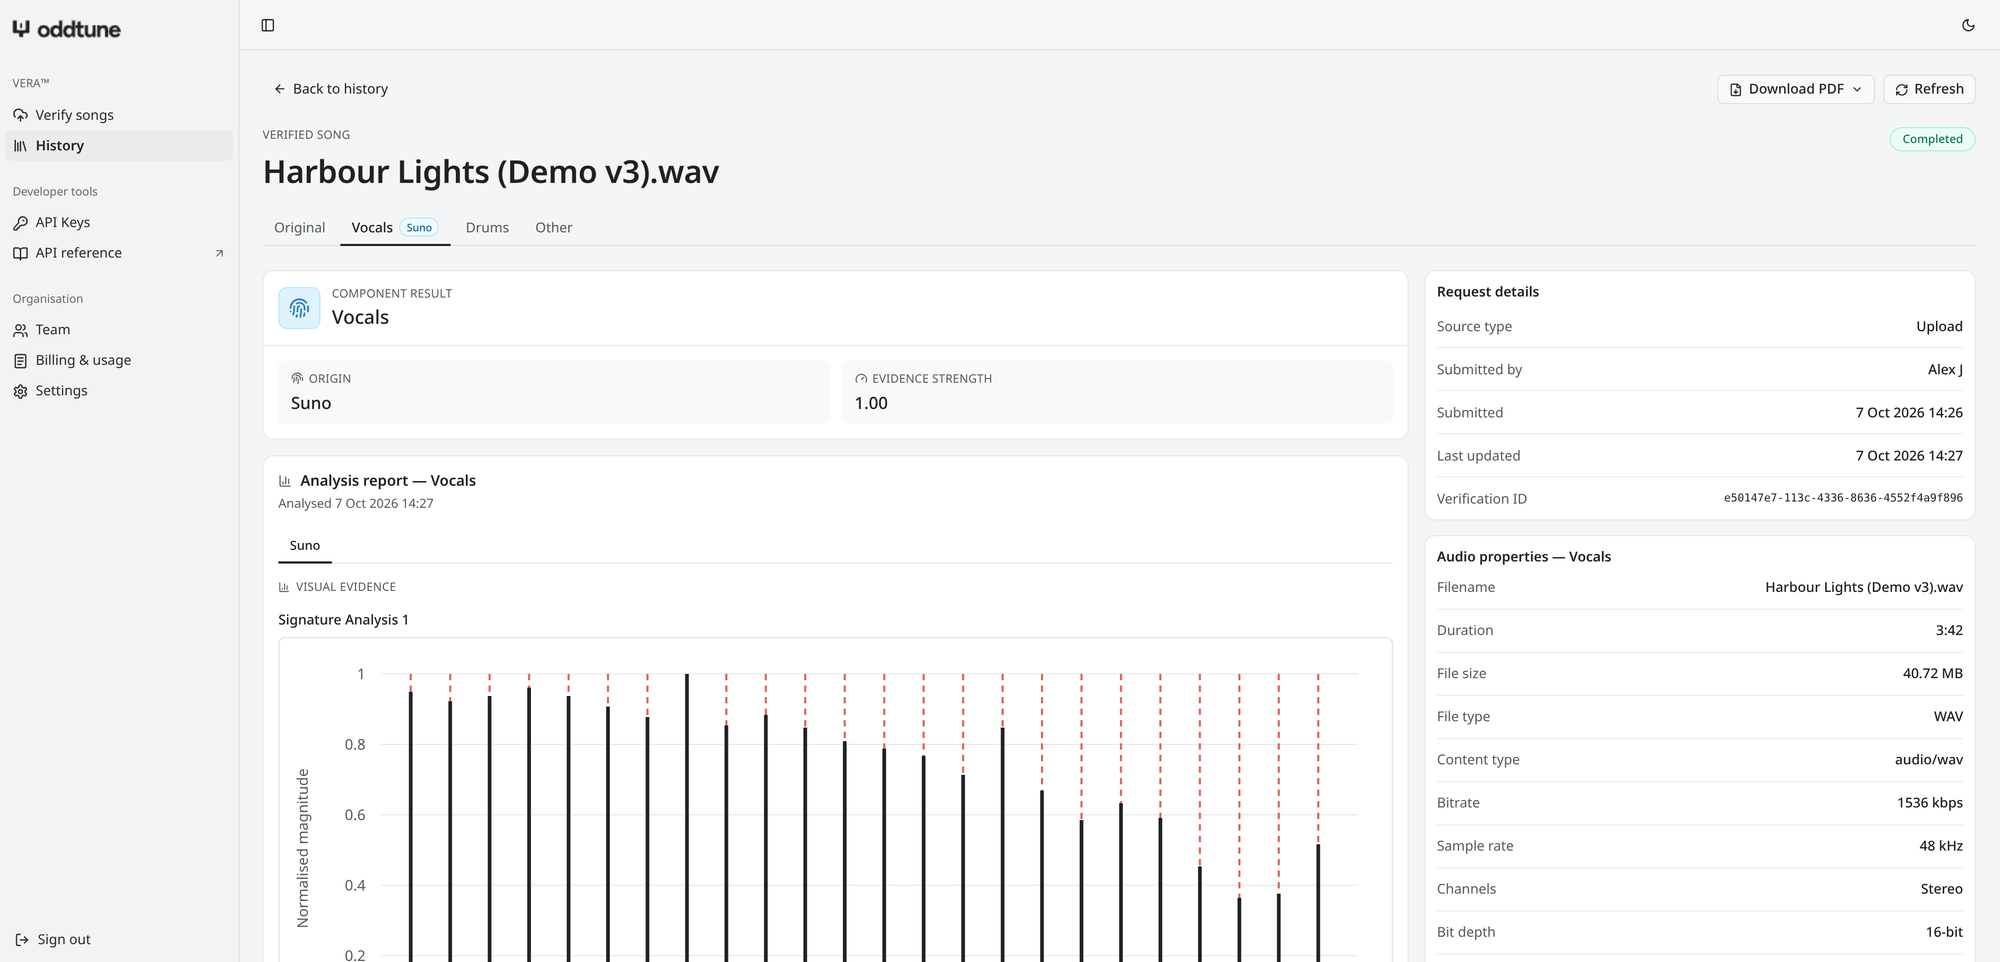The width and height of the screenshot is (2000, 962).
Task: Go back to history
Action: 331,89
